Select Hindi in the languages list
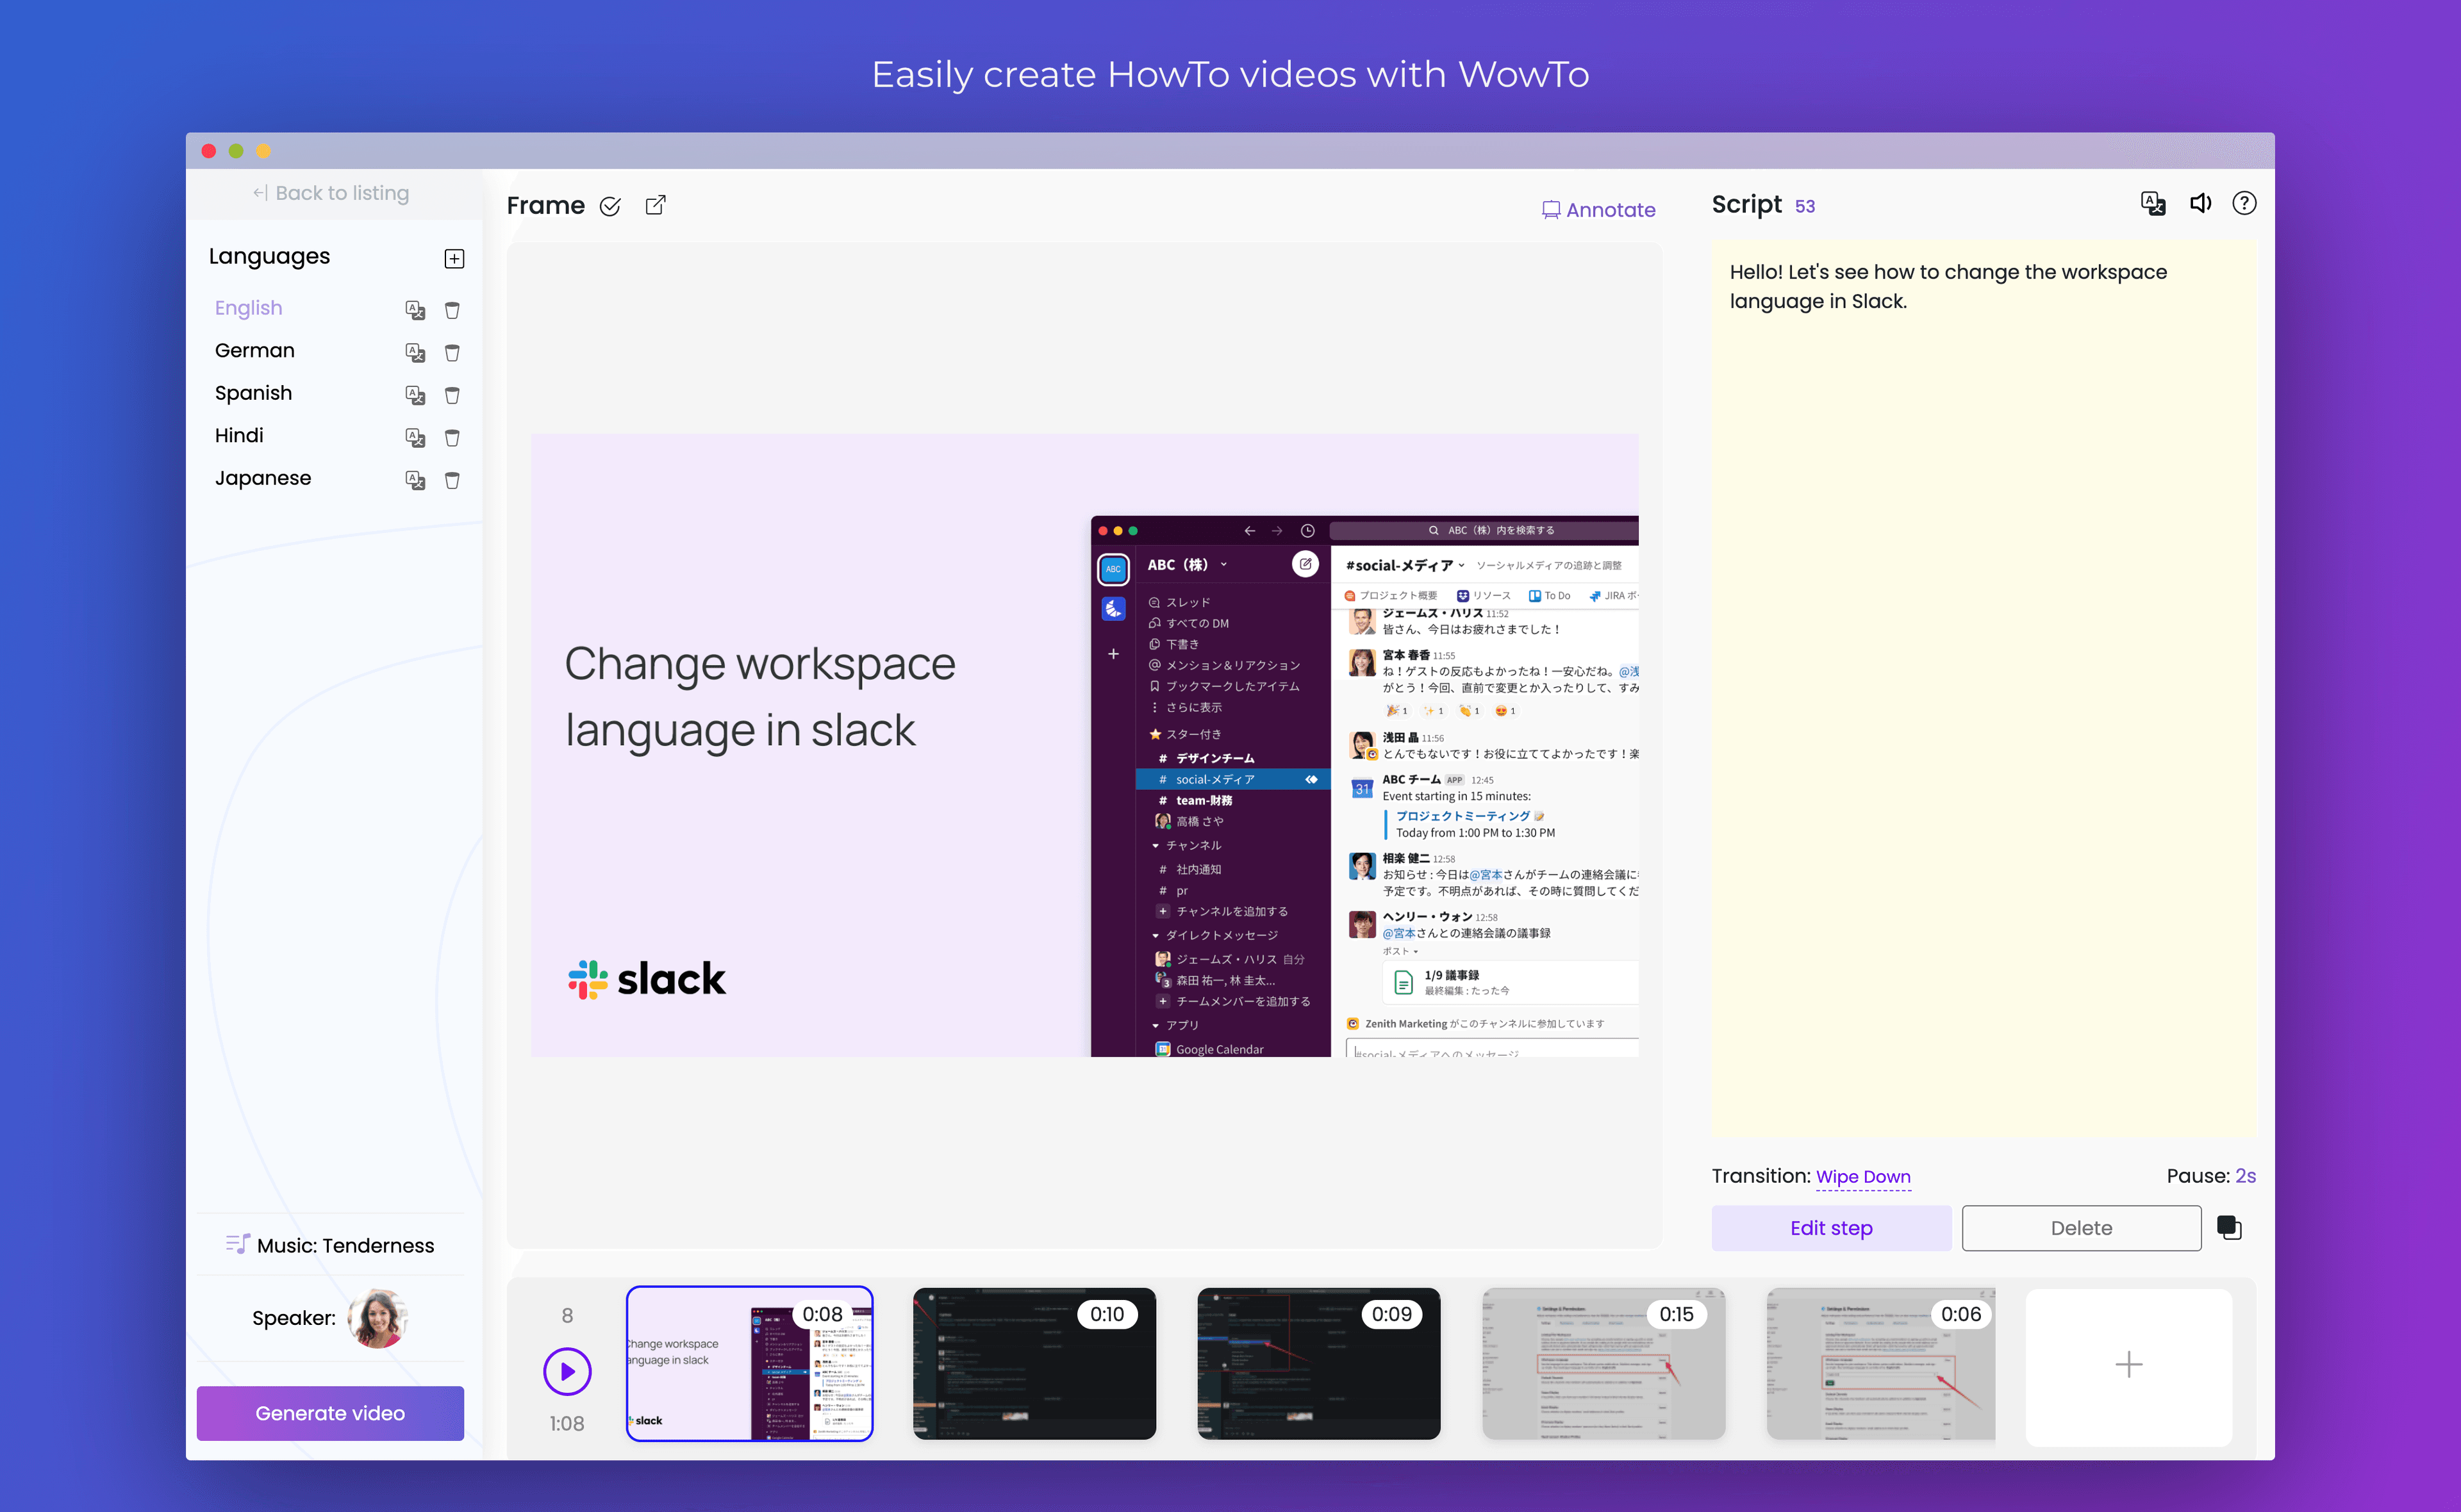Screen dimensions: 2461x1512 point(239,436)
